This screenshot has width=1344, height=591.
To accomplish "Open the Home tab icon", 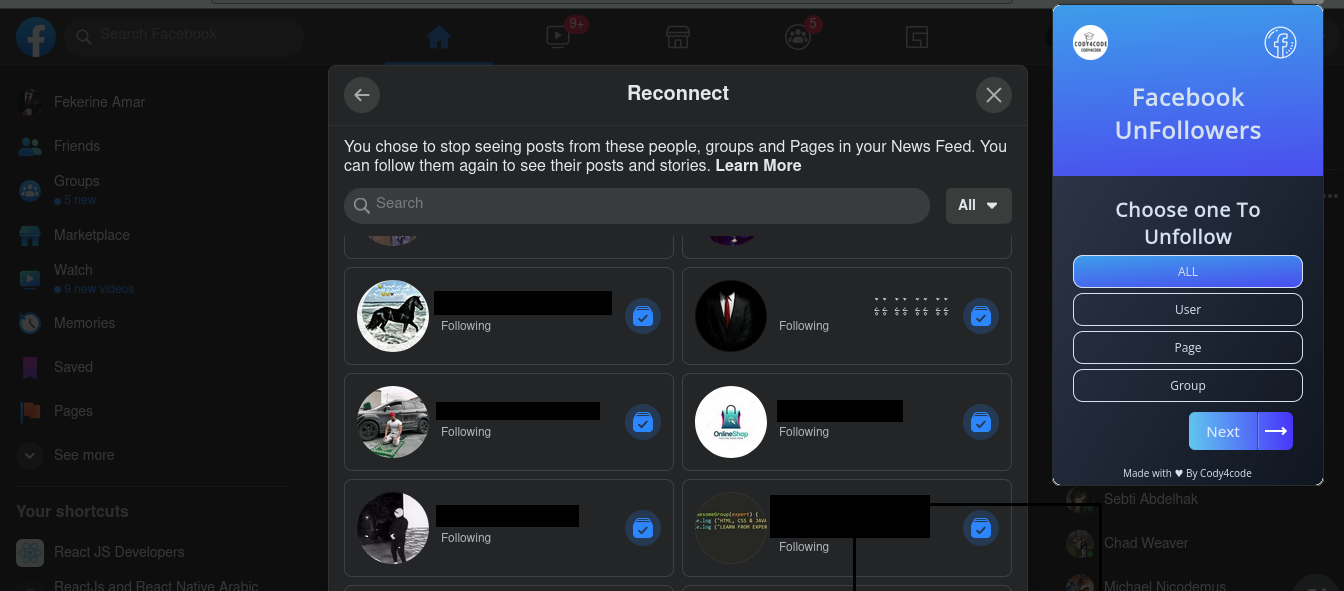I will [x=439, y=37].
